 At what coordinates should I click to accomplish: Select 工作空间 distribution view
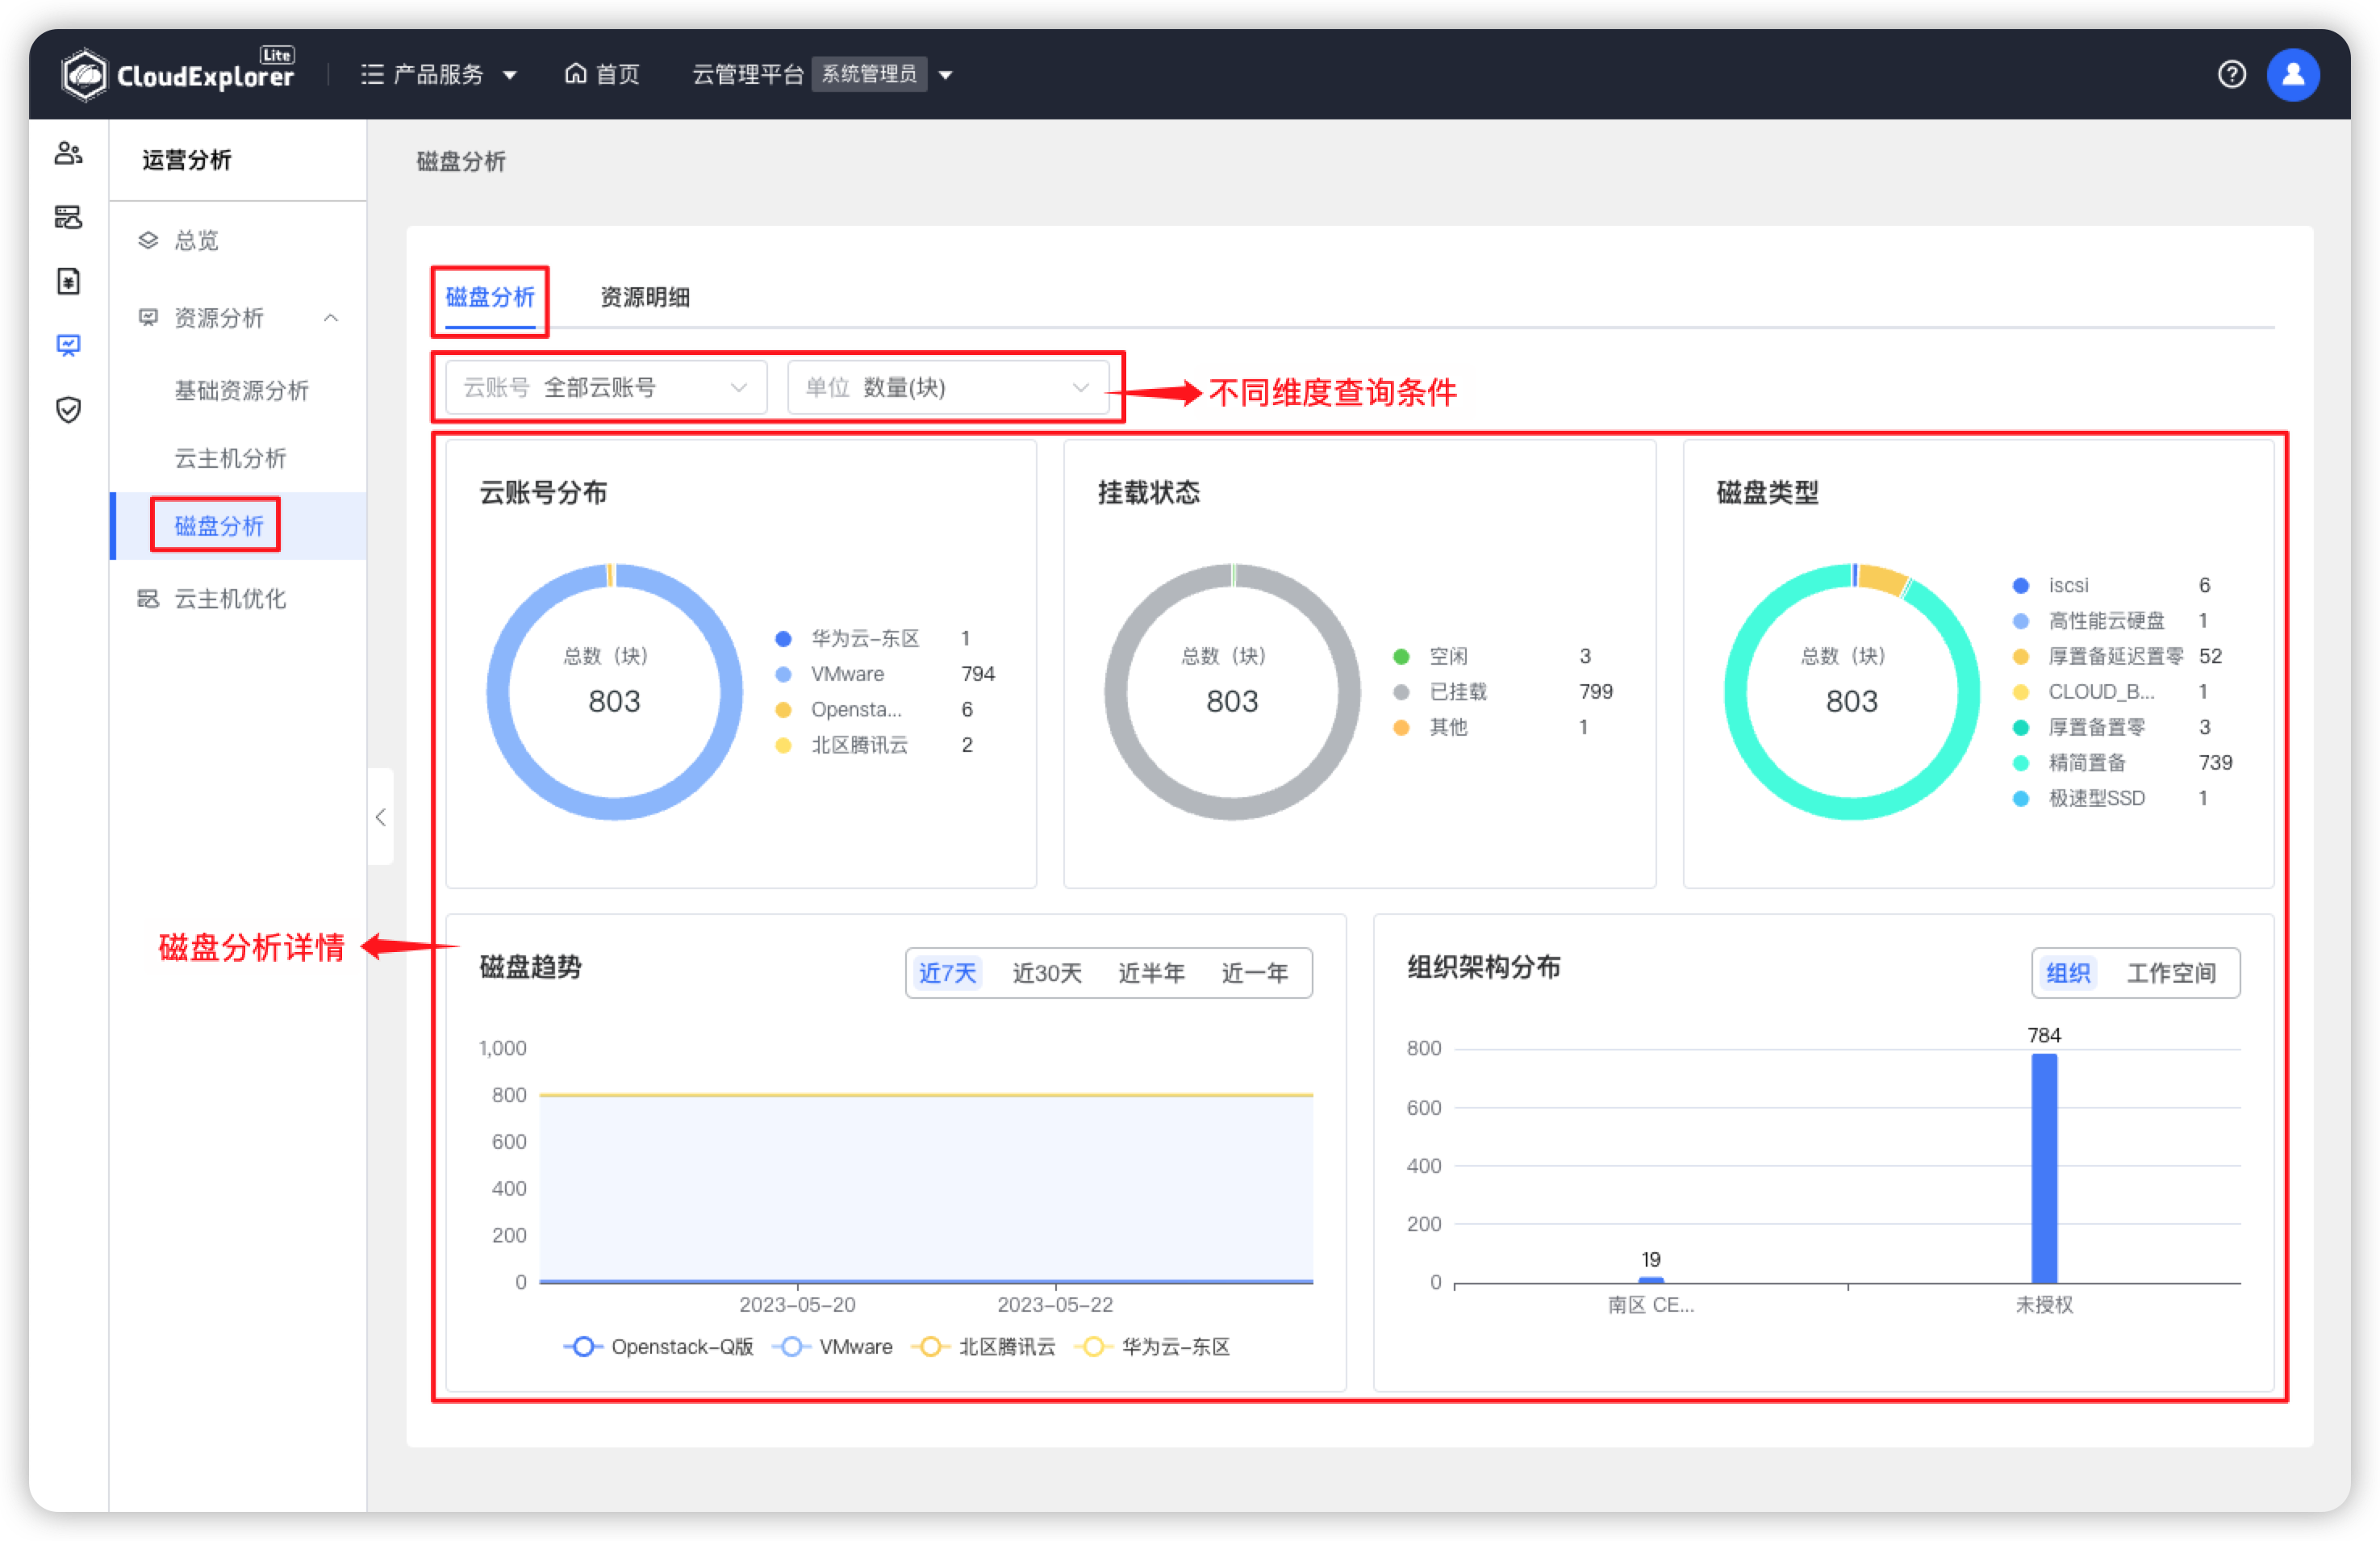2170,973
